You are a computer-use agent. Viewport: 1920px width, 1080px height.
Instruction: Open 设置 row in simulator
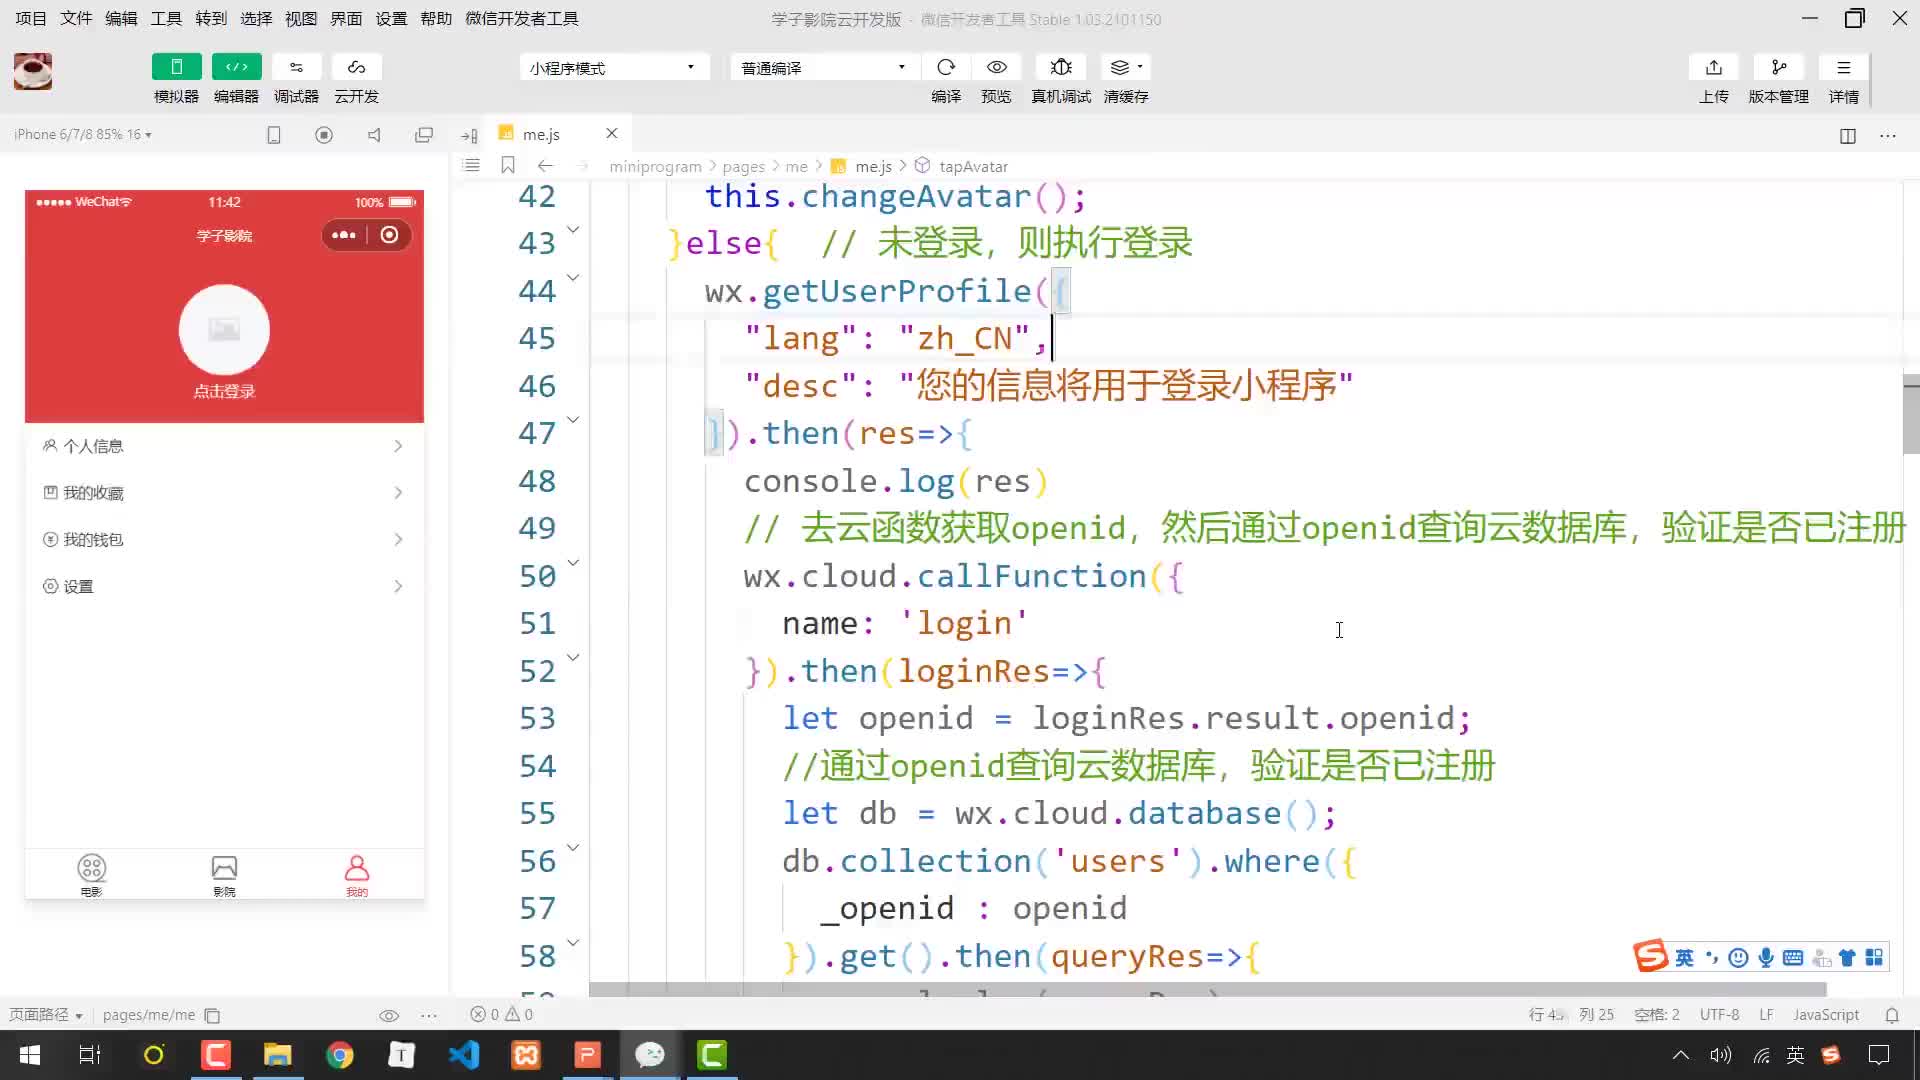[x=224, y=586]
